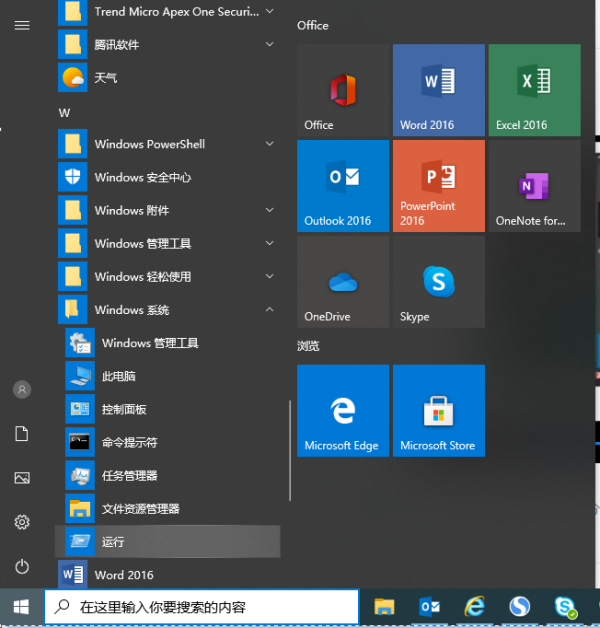Launch the OneNote tile

coord(534,186)
